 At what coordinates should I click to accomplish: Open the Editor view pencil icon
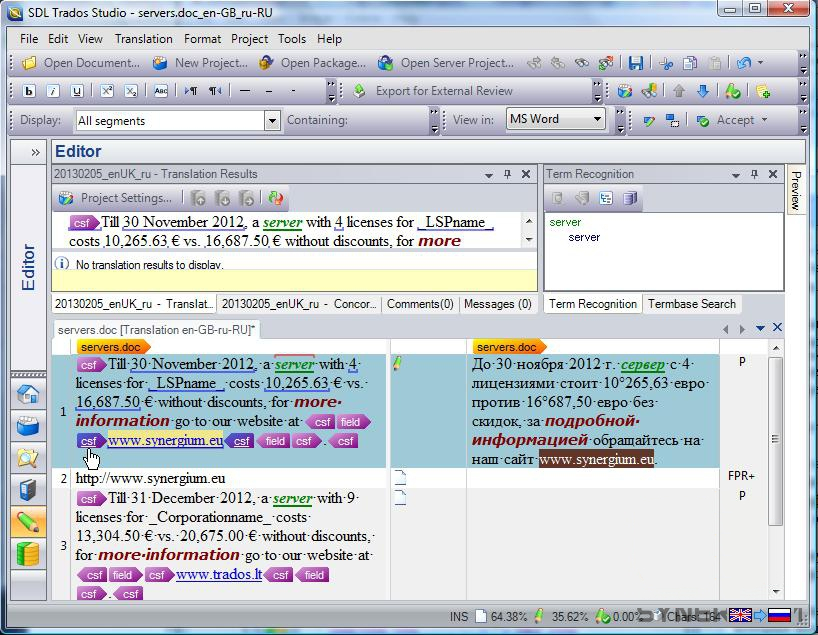[28, 522]
